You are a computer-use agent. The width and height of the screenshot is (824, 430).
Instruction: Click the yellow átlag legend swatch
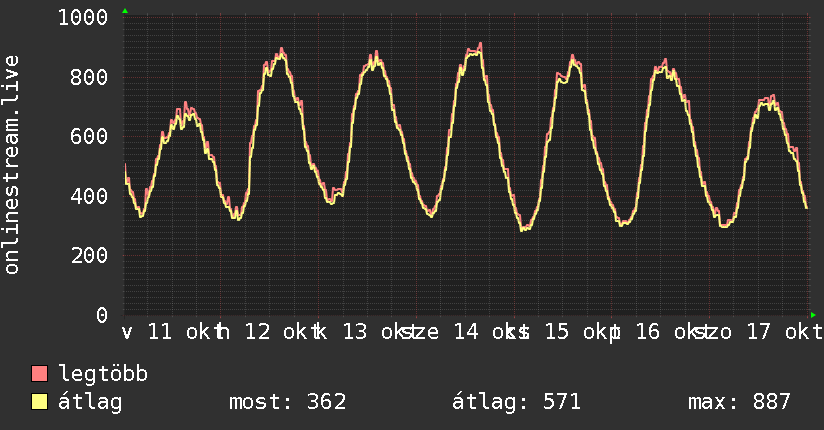pos(39,402)
